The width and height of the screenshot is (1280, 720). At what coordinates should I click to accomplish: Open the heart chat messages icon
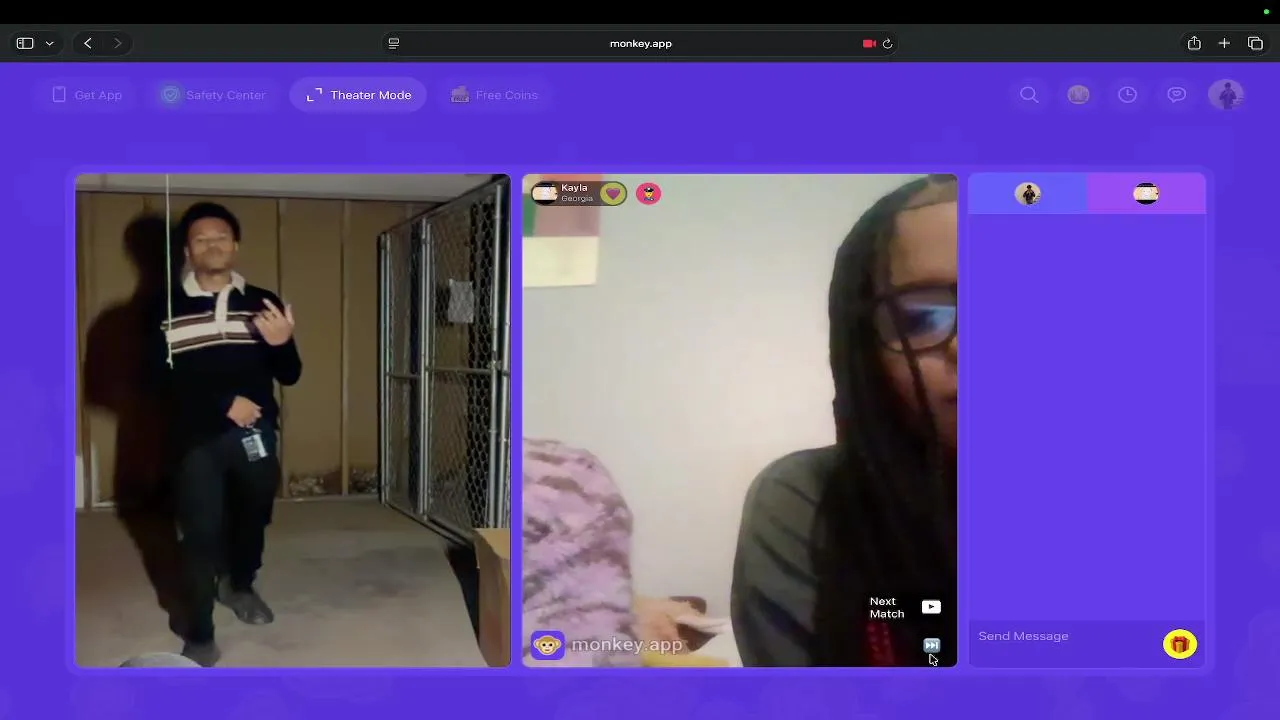[1176, 95]
